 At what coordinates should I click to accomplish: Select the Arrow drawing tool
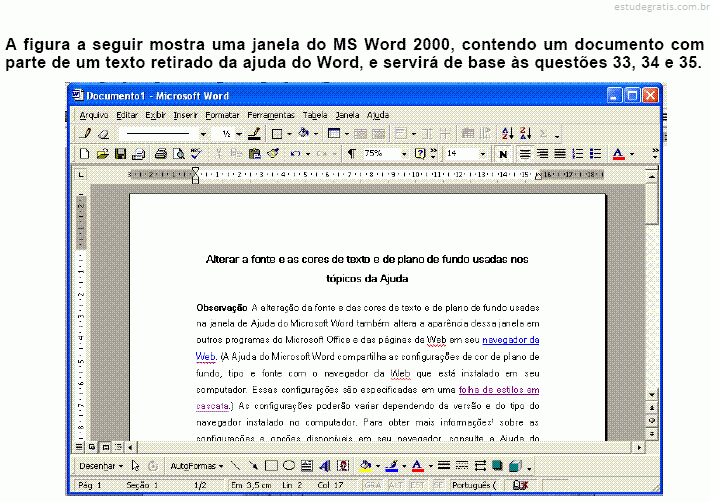coord(253,466)
